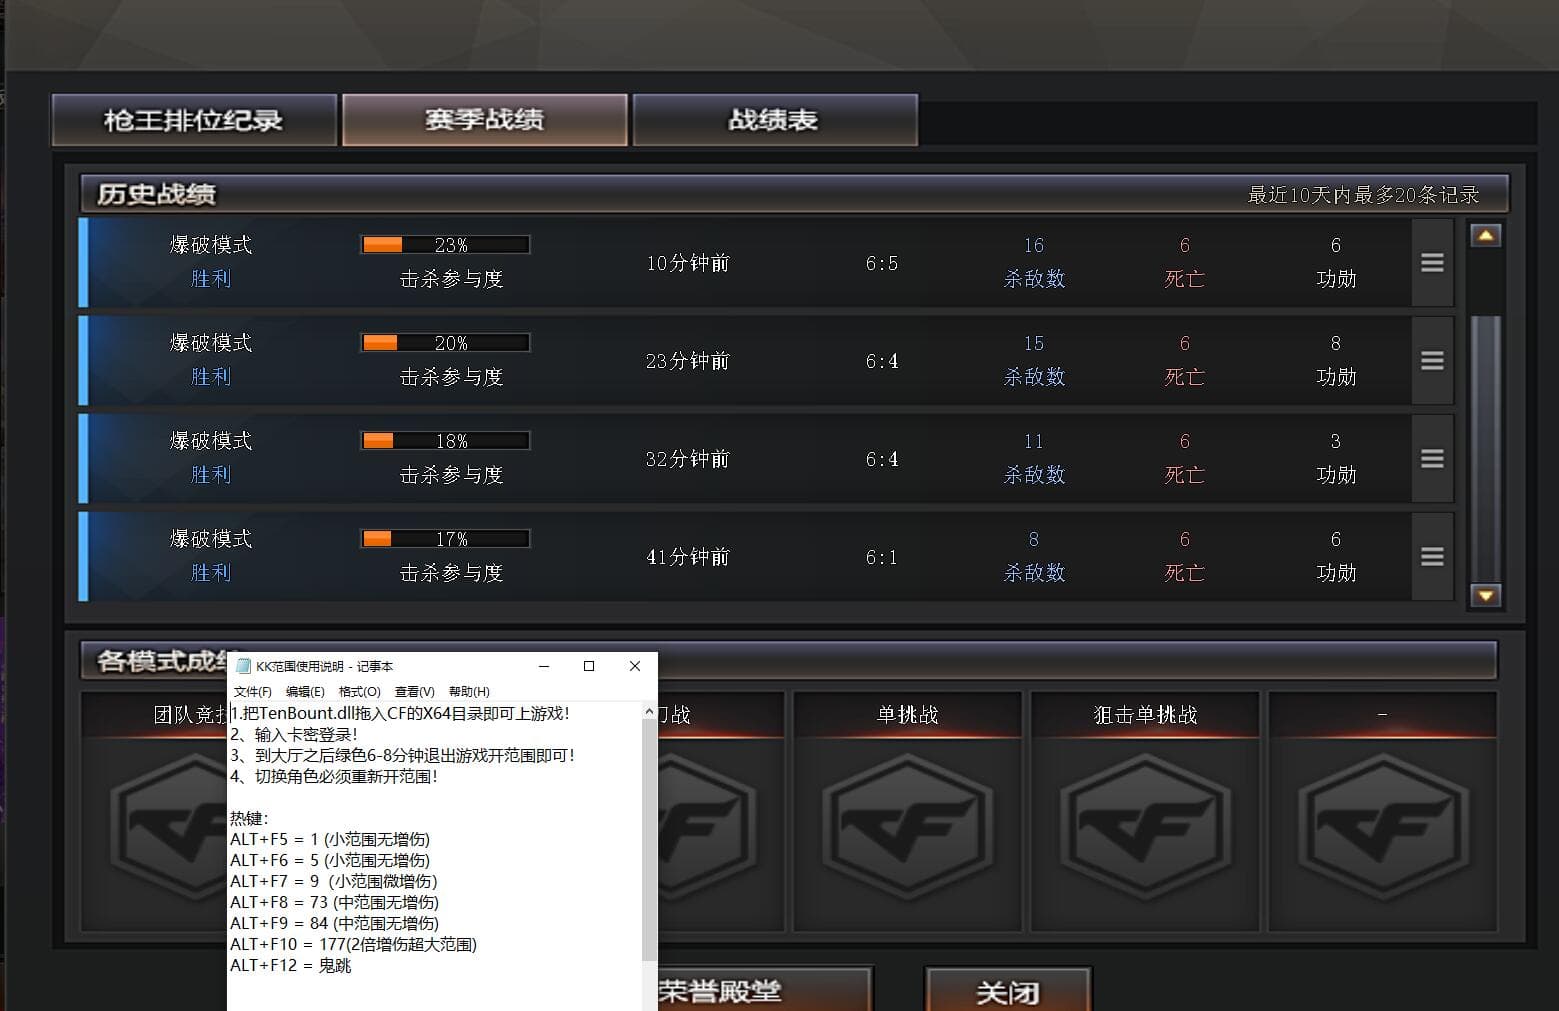Click the history list scrollbar thumb
1559x1011 pixels.
1486,447
